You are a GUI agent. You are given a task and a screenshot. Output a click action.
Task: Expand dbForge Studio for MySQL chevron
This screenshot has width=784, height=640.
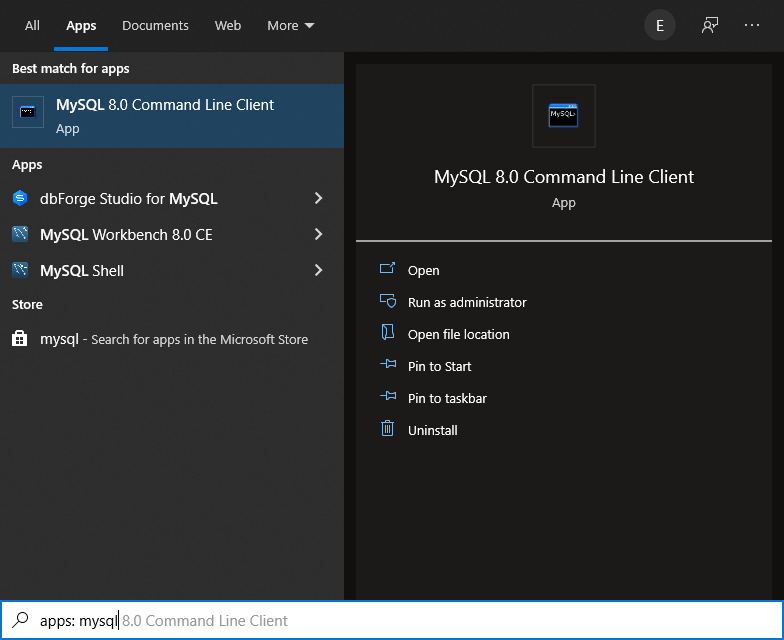318,198
